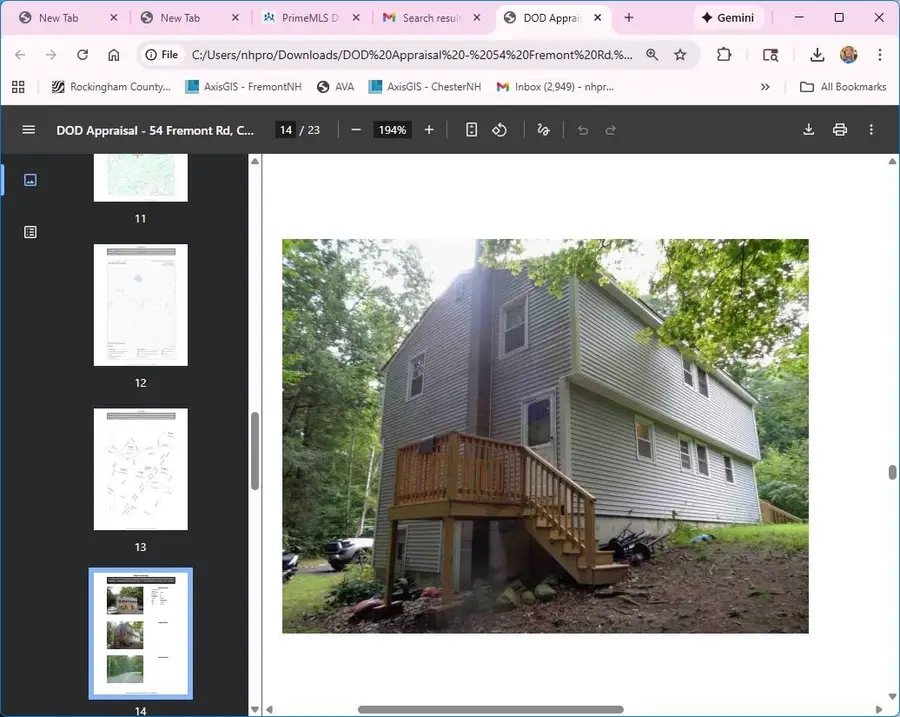Expand hidden bookmarks with the double chevron

(765, 87)
